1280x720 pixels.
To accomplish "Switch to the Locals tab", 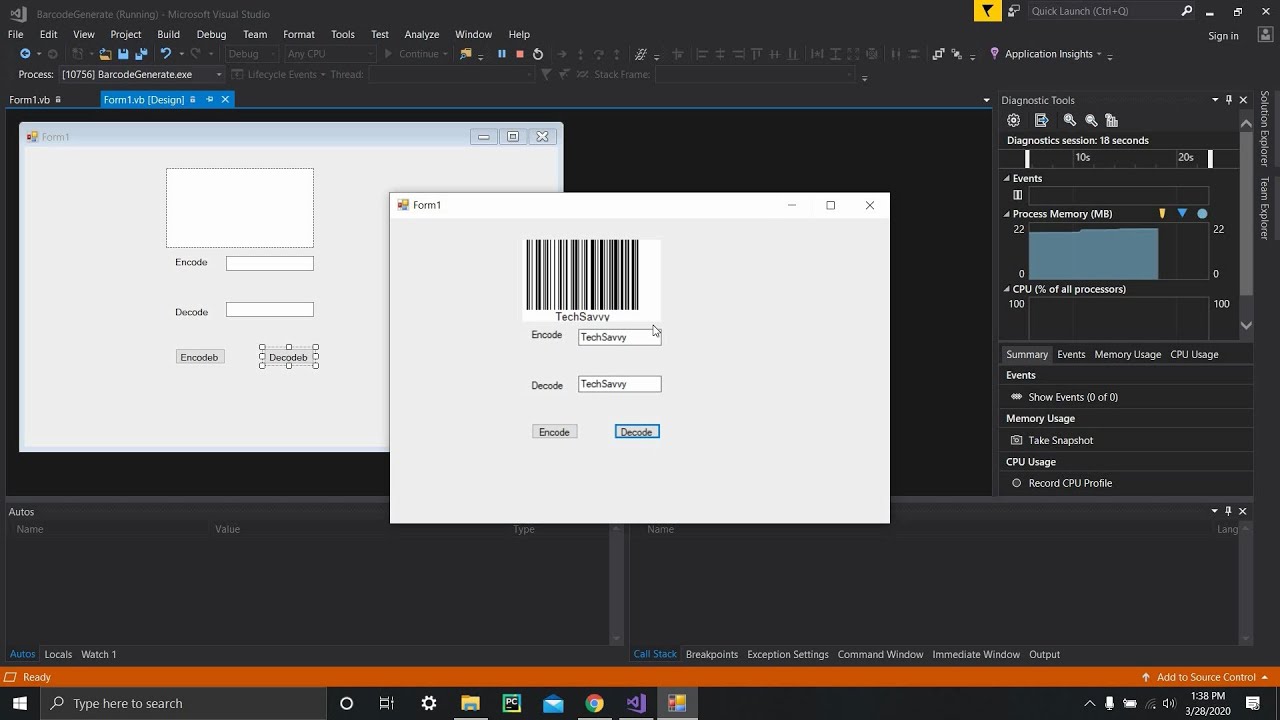I will pos(58,654).
